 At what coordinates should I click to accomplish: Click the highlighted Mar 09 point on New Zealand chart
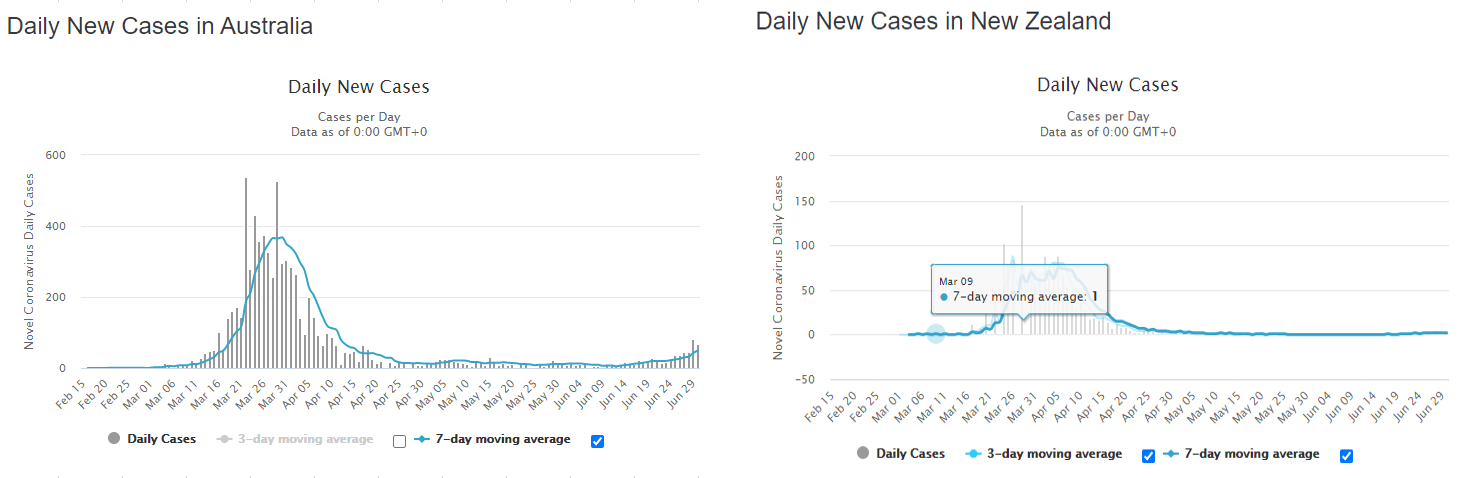935,334
